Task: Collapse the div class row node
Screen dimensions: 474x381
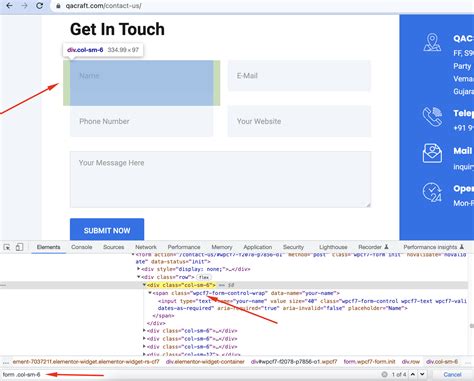Action: pyautogui.click(x=138, y=277)
